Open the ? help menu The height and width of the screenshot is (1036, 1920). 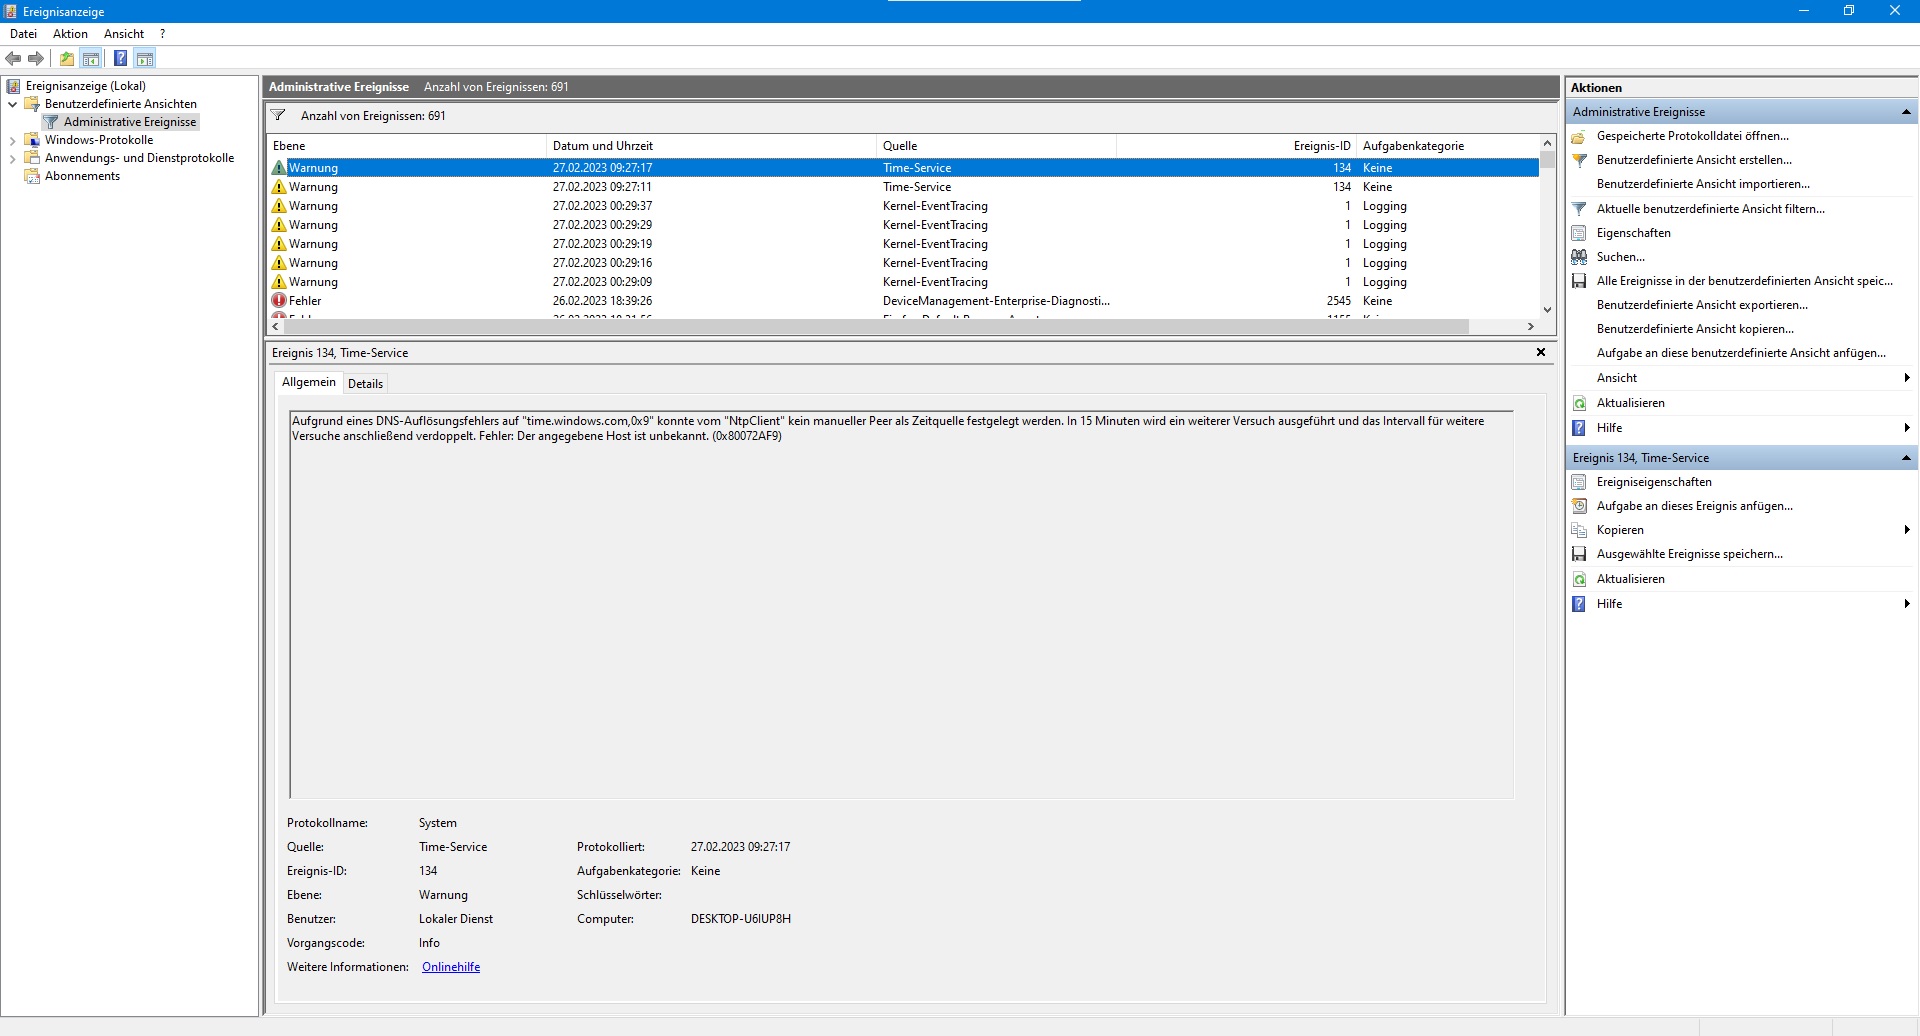tap(162, 34)
